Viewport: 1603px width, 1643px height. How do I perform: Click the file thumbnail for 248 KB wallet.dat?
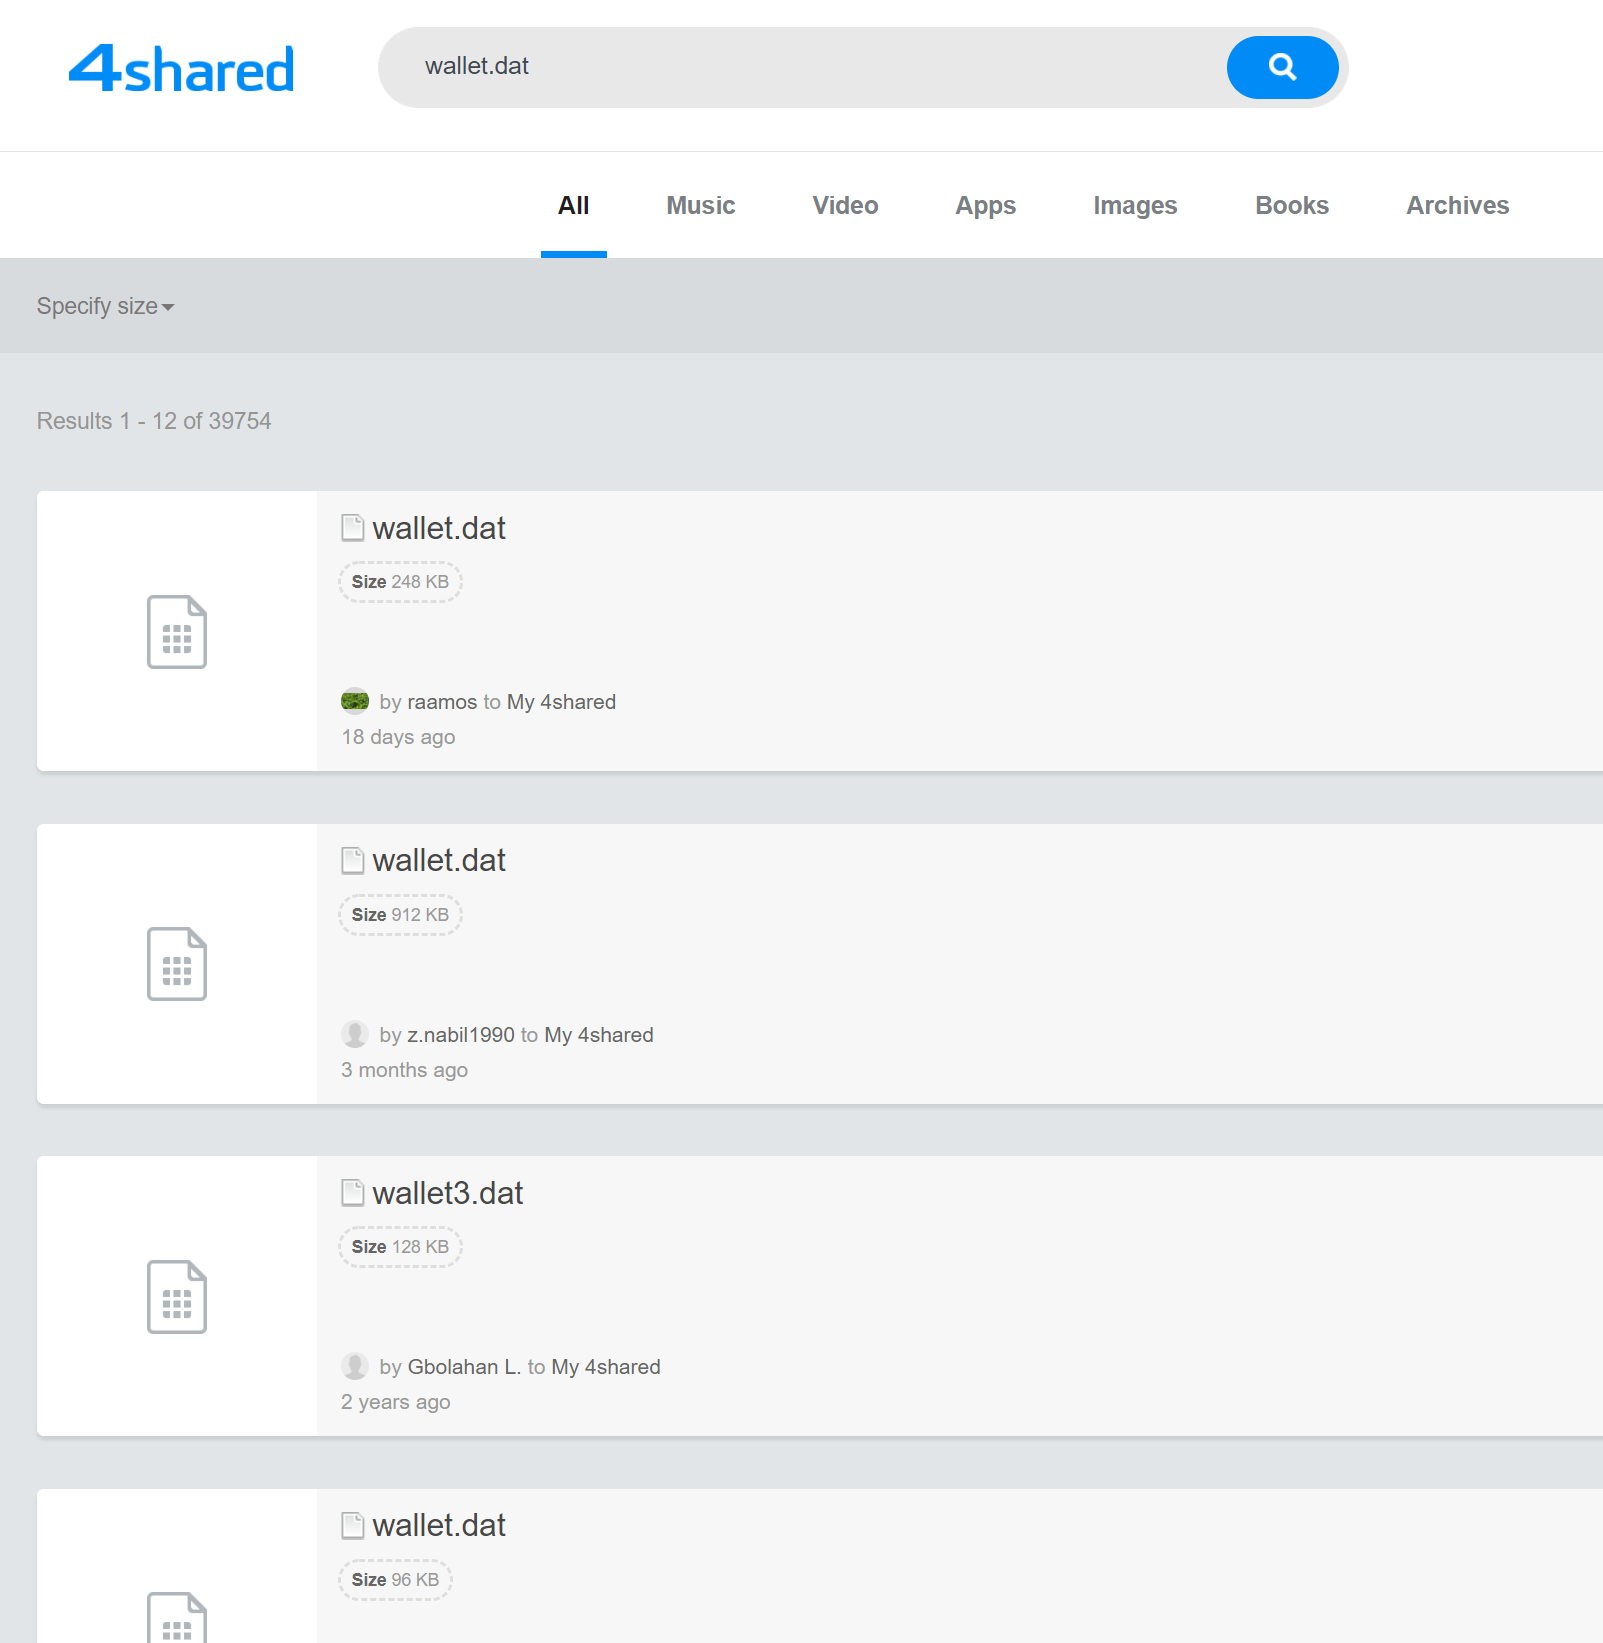click(x=177, y=631)
